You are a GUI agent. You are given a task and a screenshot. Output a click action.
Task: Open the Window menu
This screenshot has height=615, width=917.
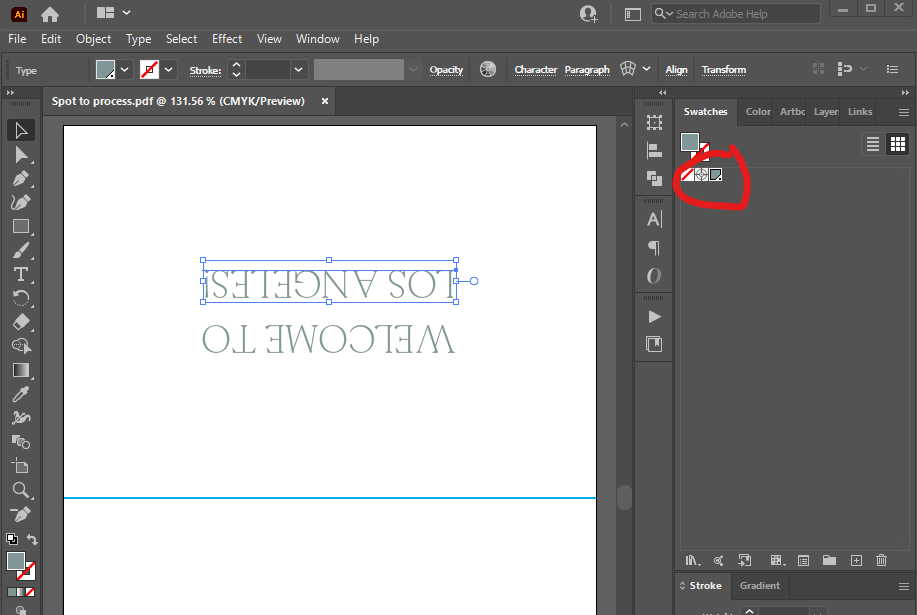(318, 39)
